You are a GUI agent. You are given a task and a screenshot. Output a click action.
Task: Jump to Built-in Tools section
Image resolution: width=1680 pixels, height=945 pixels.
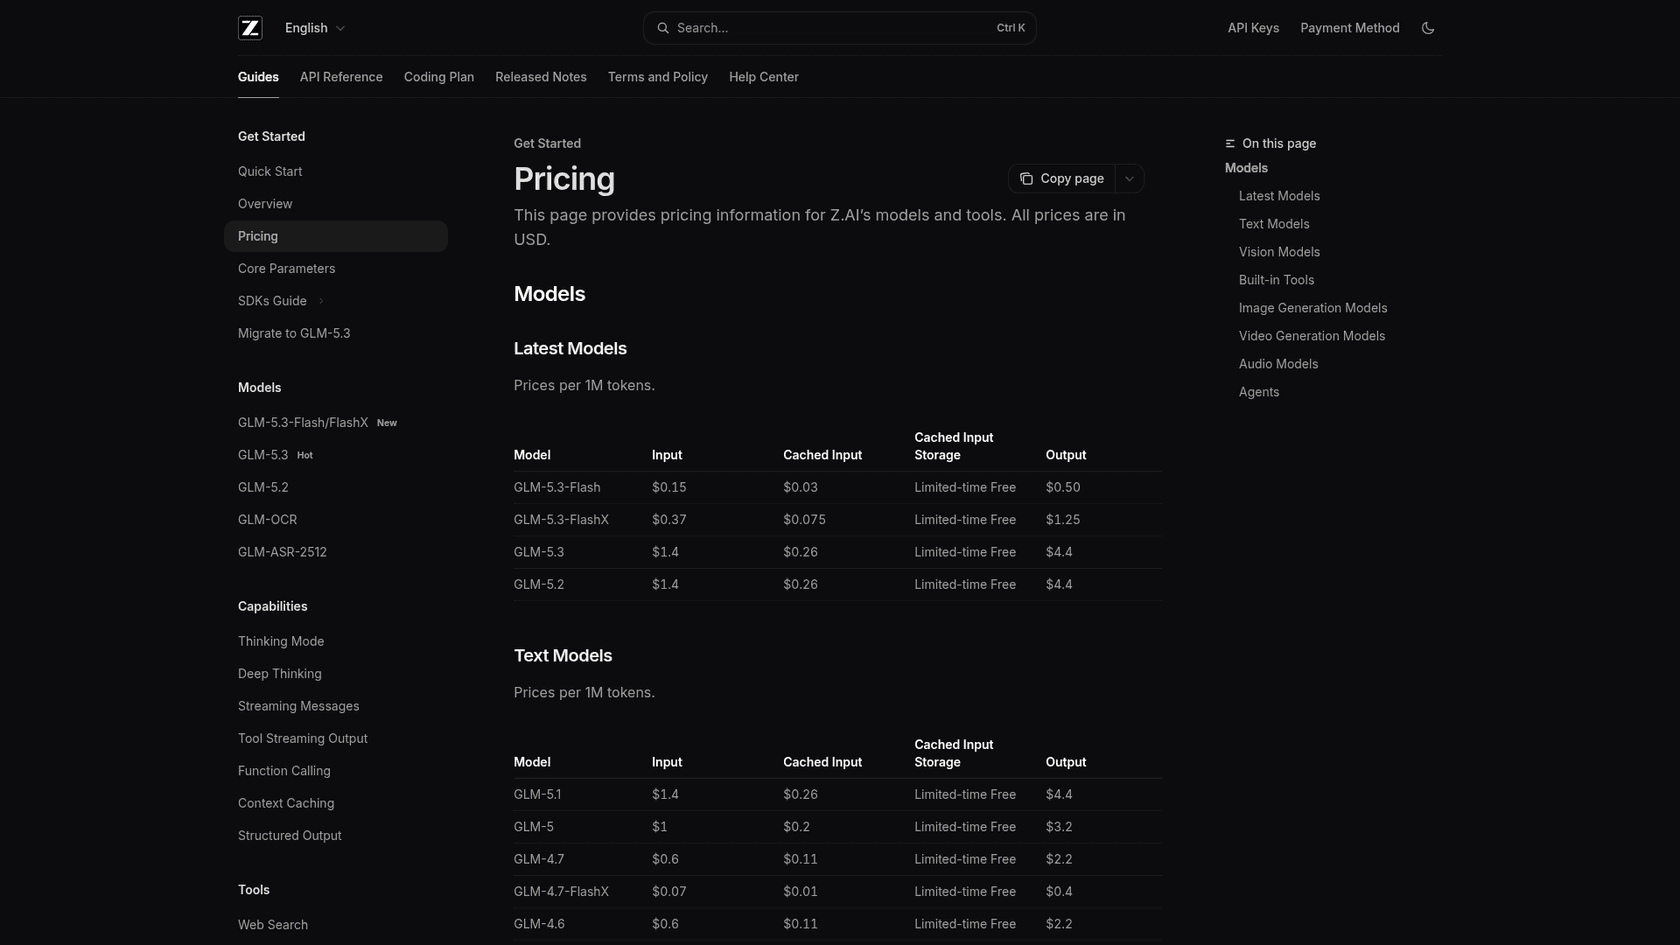click(1276, 280)
